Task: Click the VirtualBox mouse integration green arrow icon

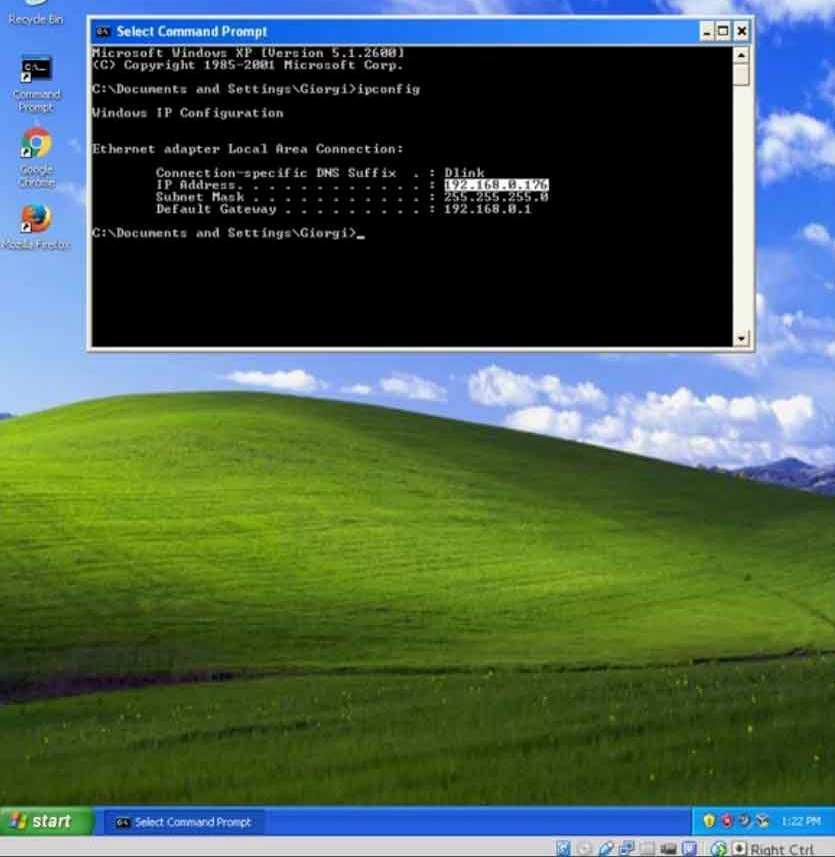Action: pyautogui.click(x=719, y=849)
